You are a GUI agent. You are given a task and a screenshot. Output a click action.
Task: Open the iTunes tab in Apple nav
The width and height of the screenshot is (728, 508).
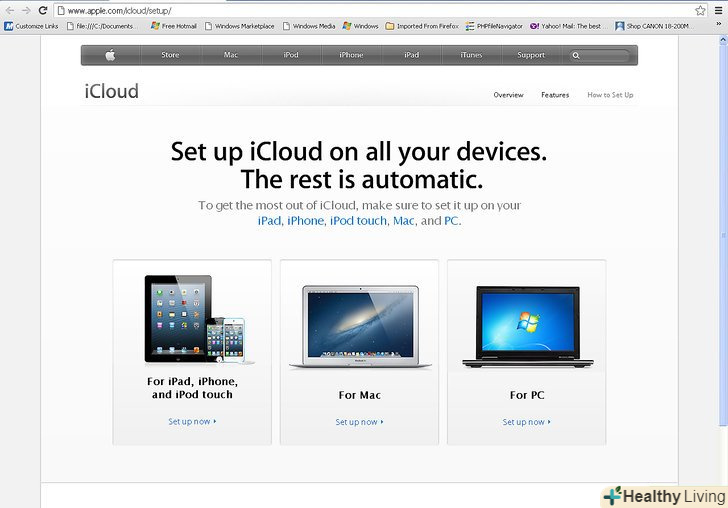(x=471, y=55)
